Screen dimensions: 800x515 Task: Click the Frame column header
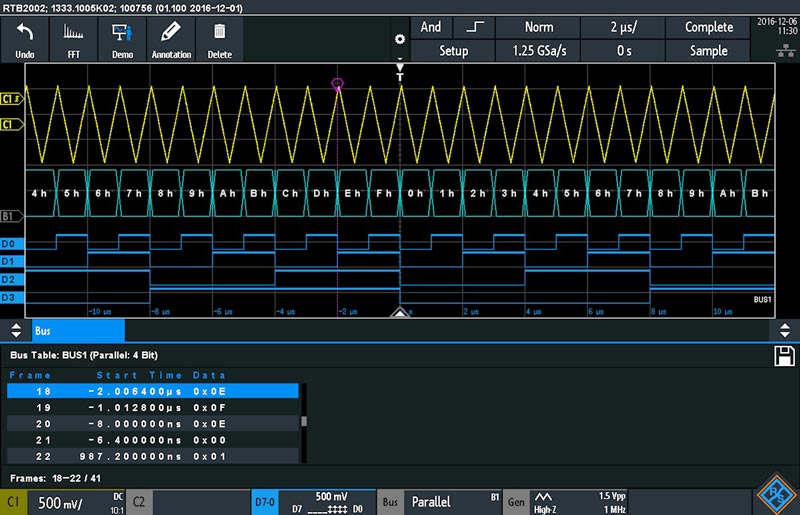pyautogui.click(x=30, y=375)
